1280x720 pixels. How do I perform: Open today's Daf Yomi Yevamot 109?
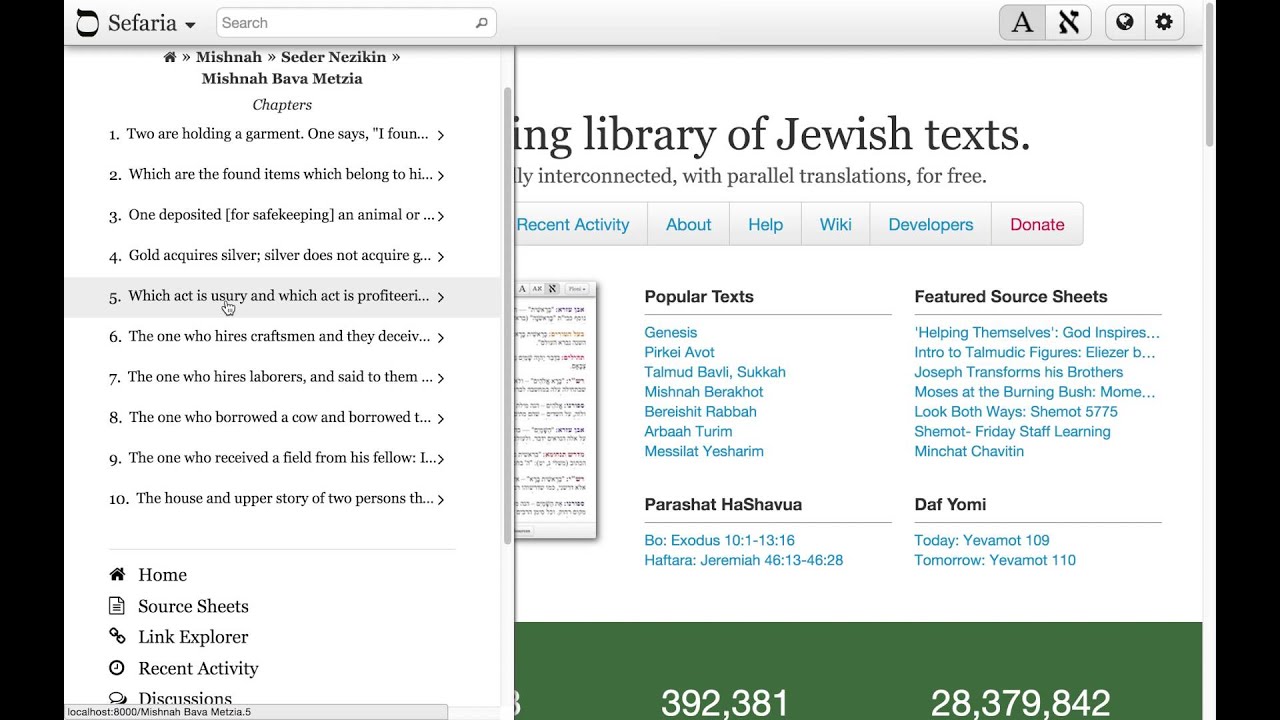click(x=982, y=540)
